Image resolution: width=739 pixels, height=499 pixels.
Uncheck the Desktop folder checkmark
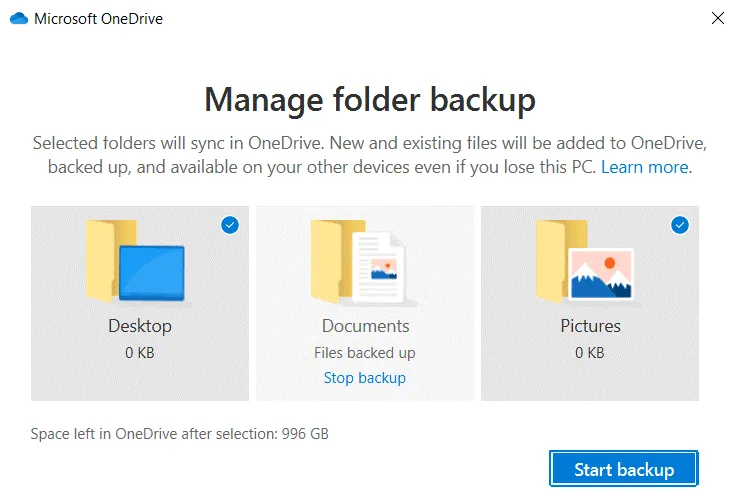pyautogui.click(x=230, y=226)
